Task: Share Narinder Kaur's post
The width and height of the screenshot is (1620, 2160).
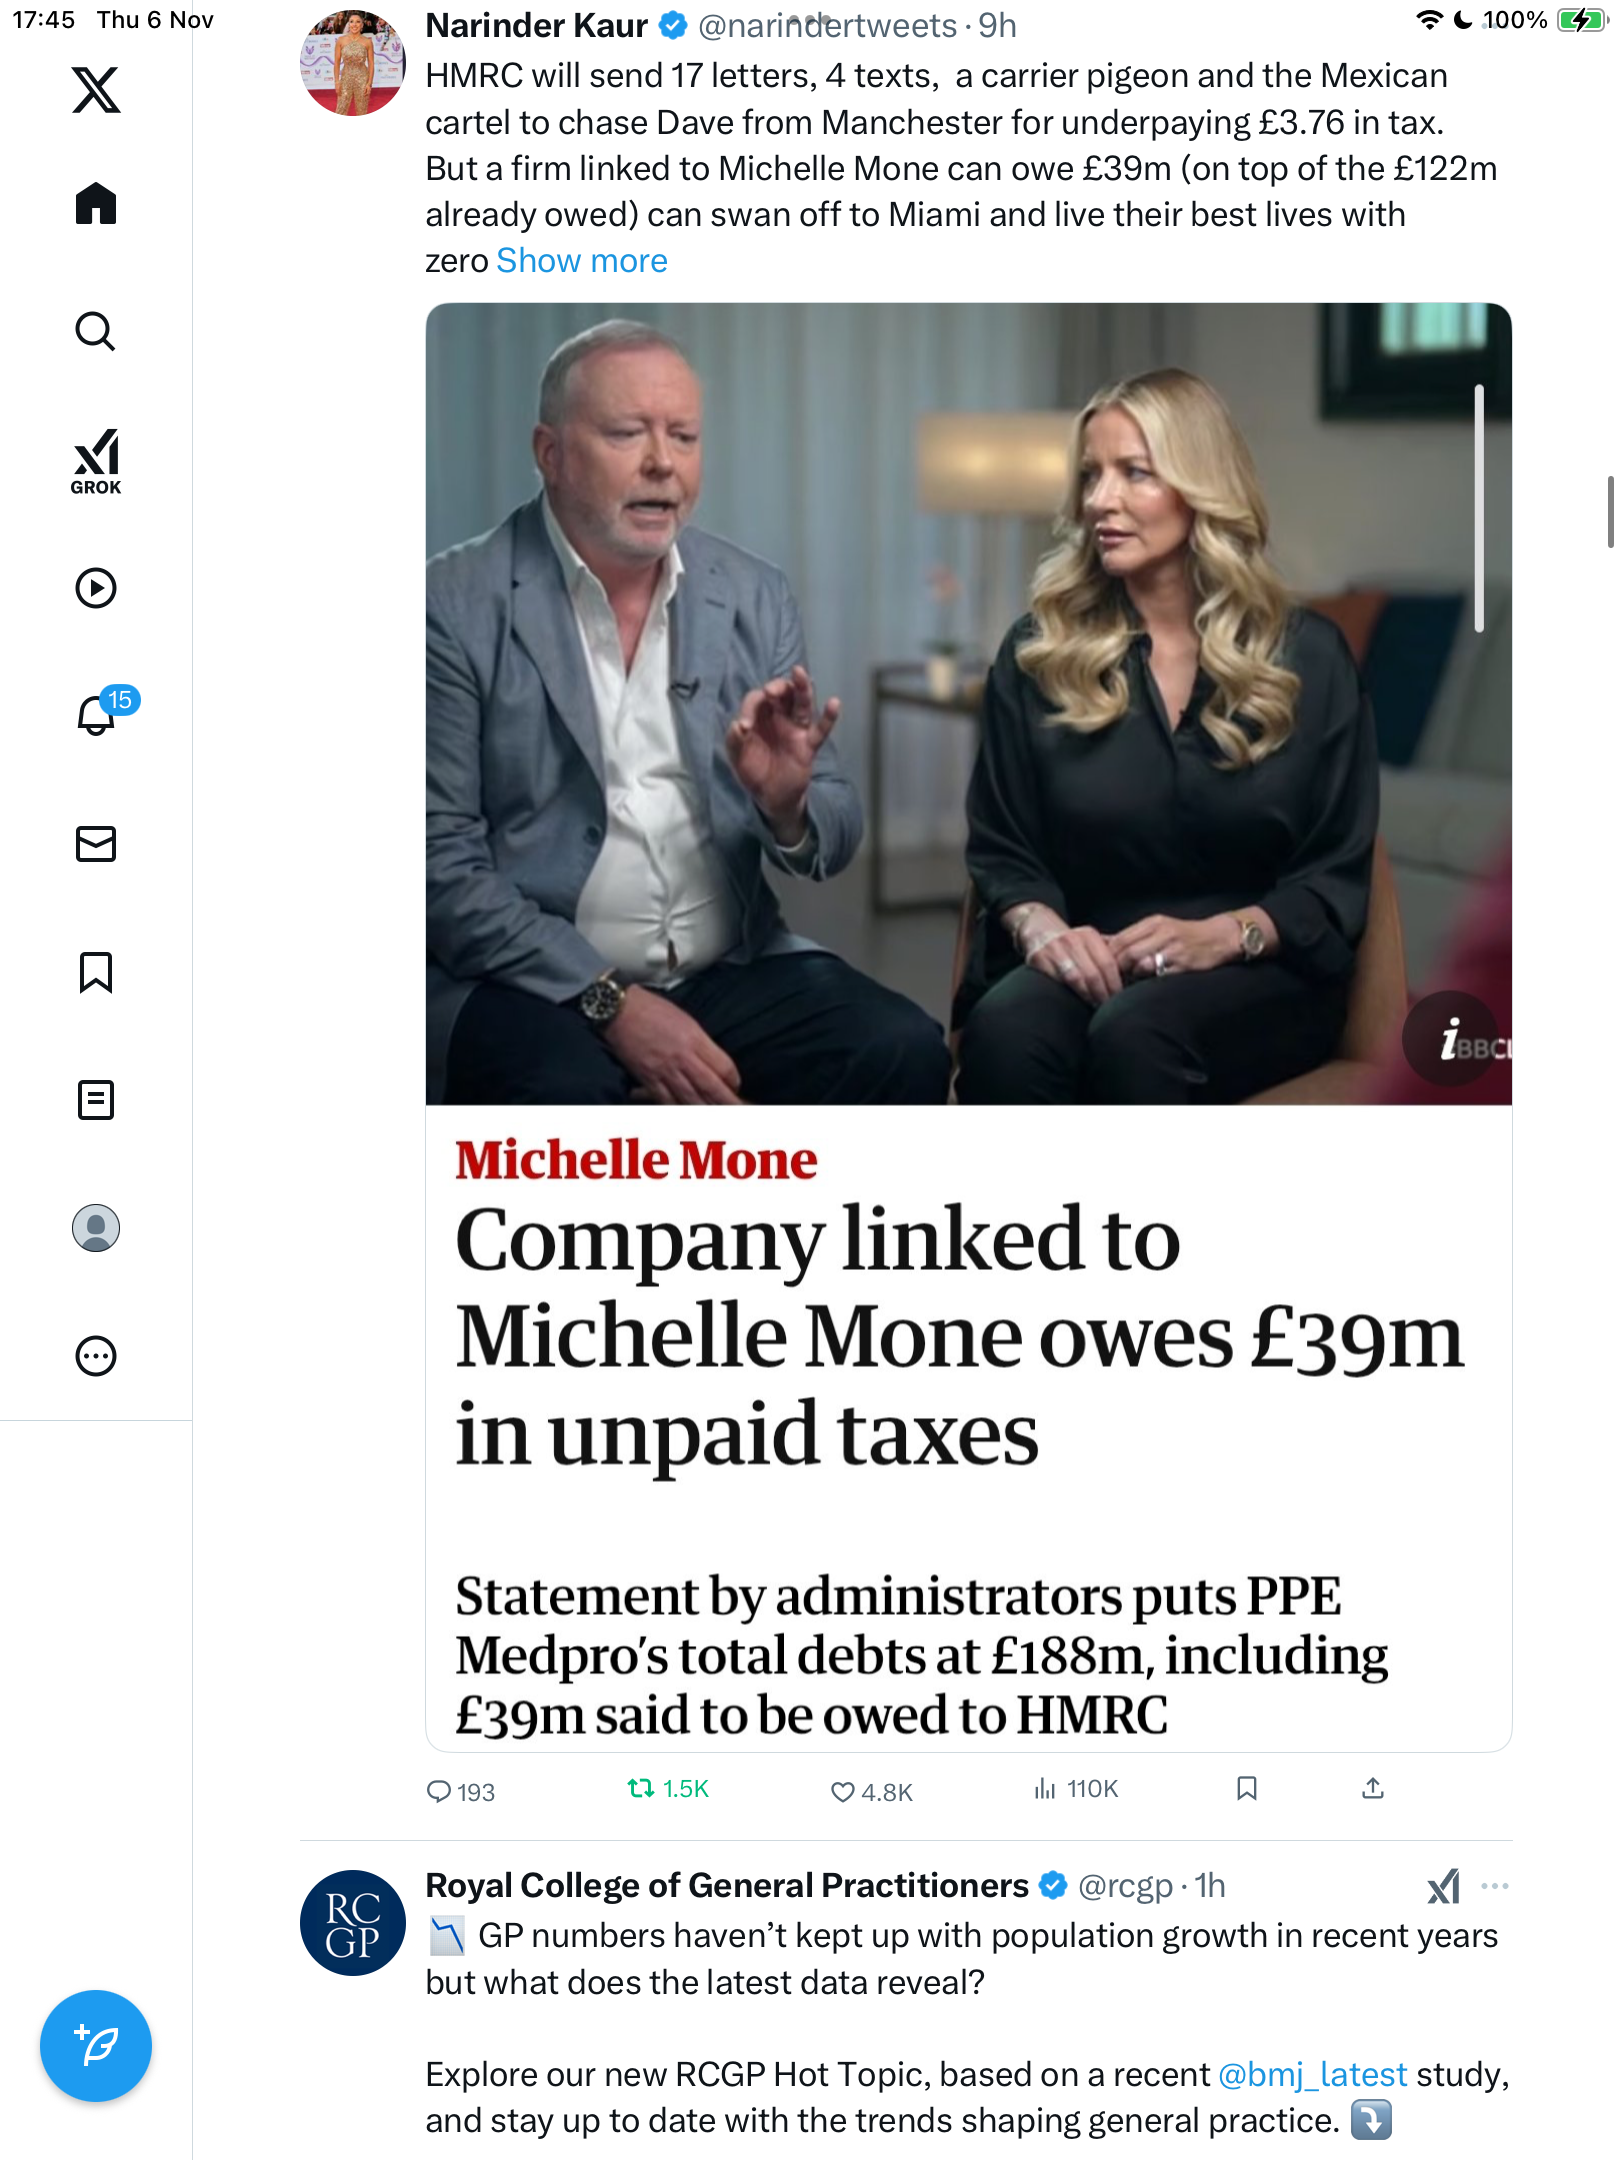Action: (x=1373, y=1789)
